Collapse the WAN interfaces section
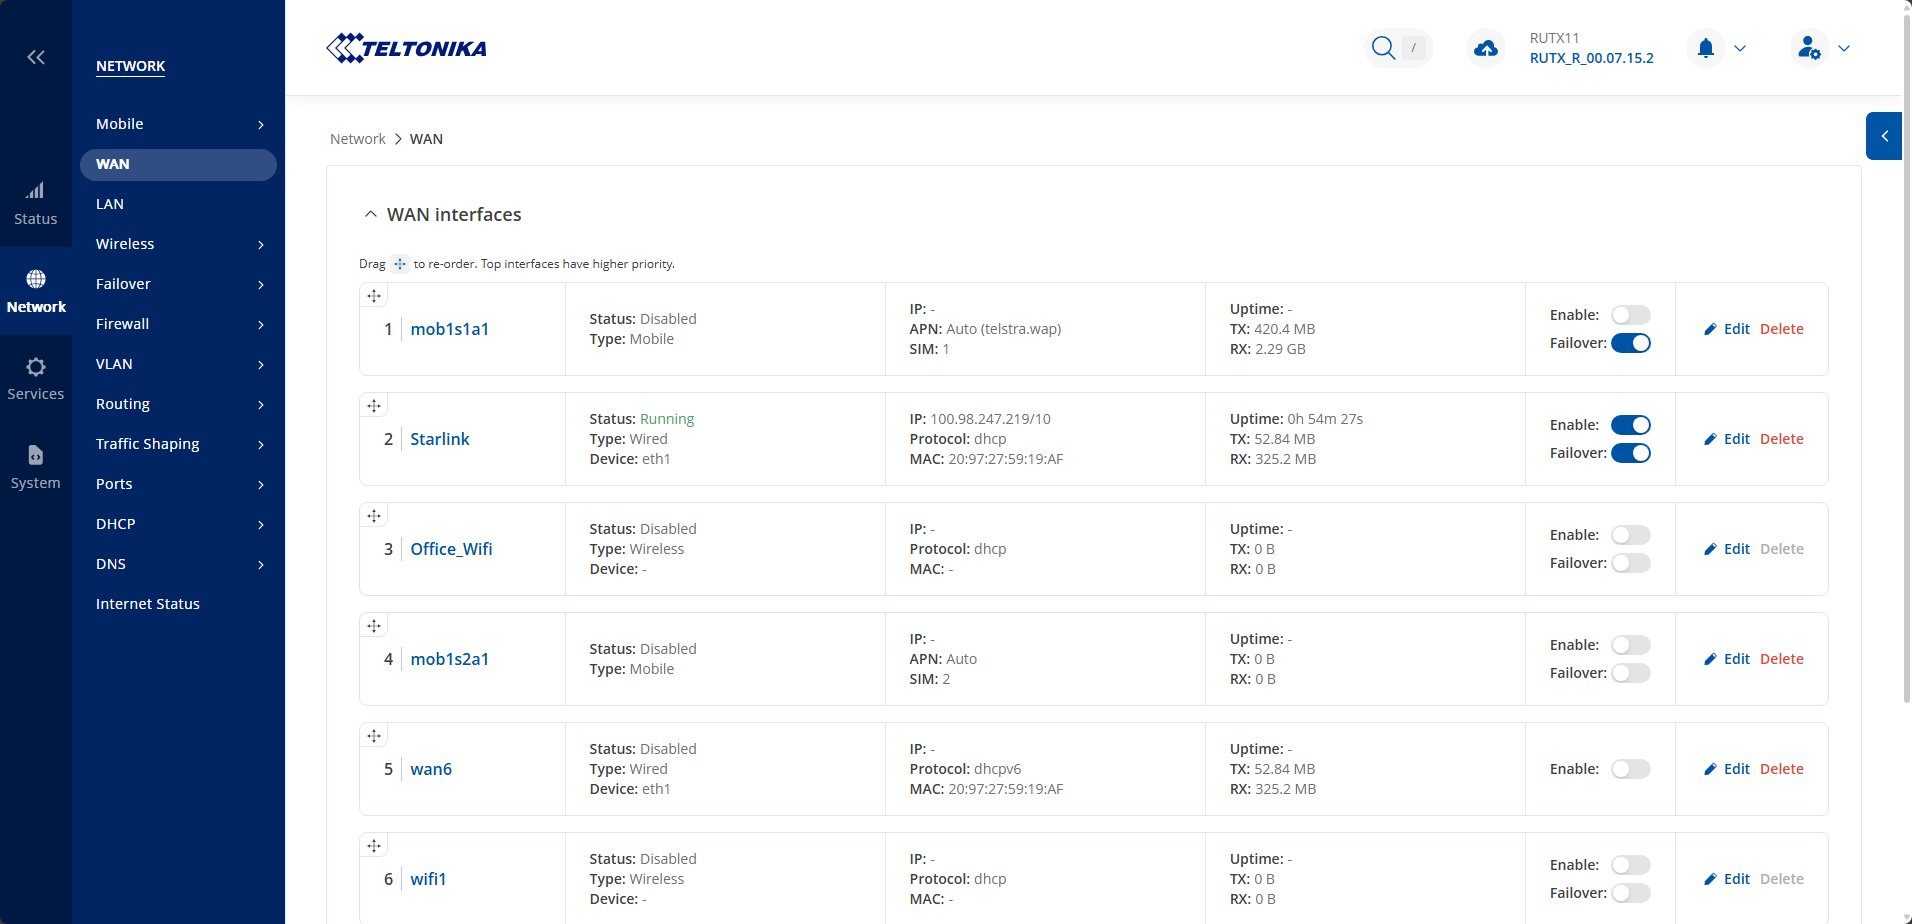 click(x=371, y=215)
